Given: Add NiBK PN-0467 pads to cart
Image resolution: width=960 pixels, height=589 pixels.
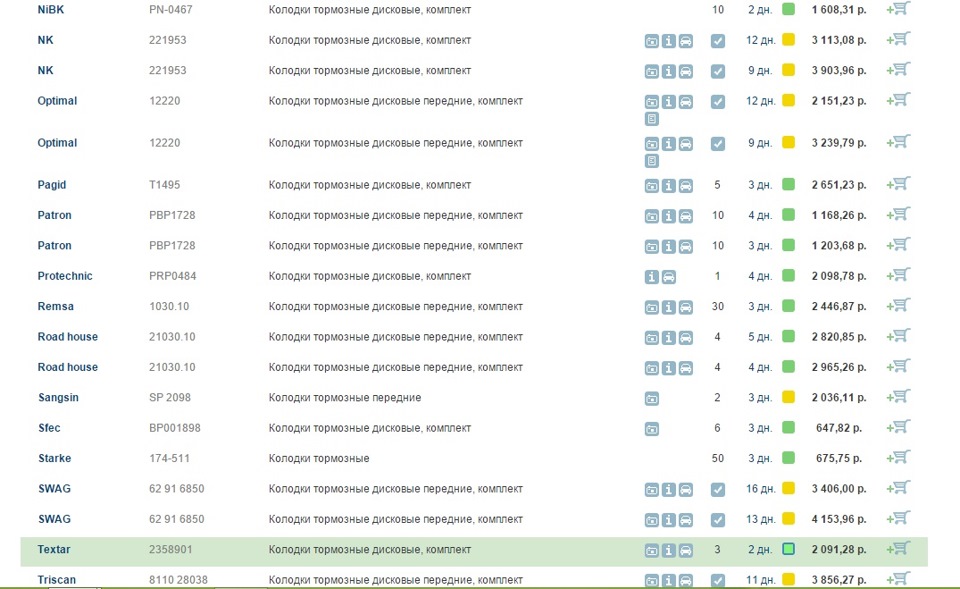Looking at the screenshot, I should (898, 9).
